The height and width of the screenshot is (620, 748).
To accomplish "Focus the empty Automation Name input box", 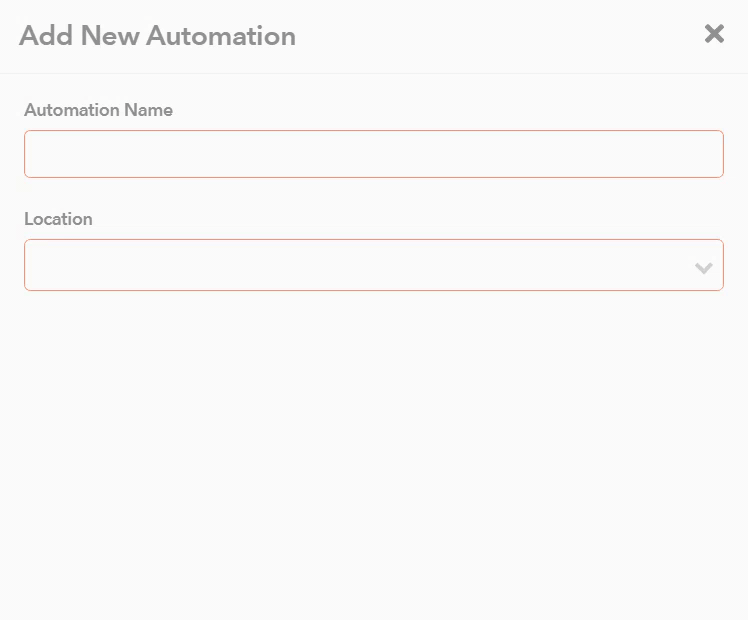I will click(x=373, y=154).
